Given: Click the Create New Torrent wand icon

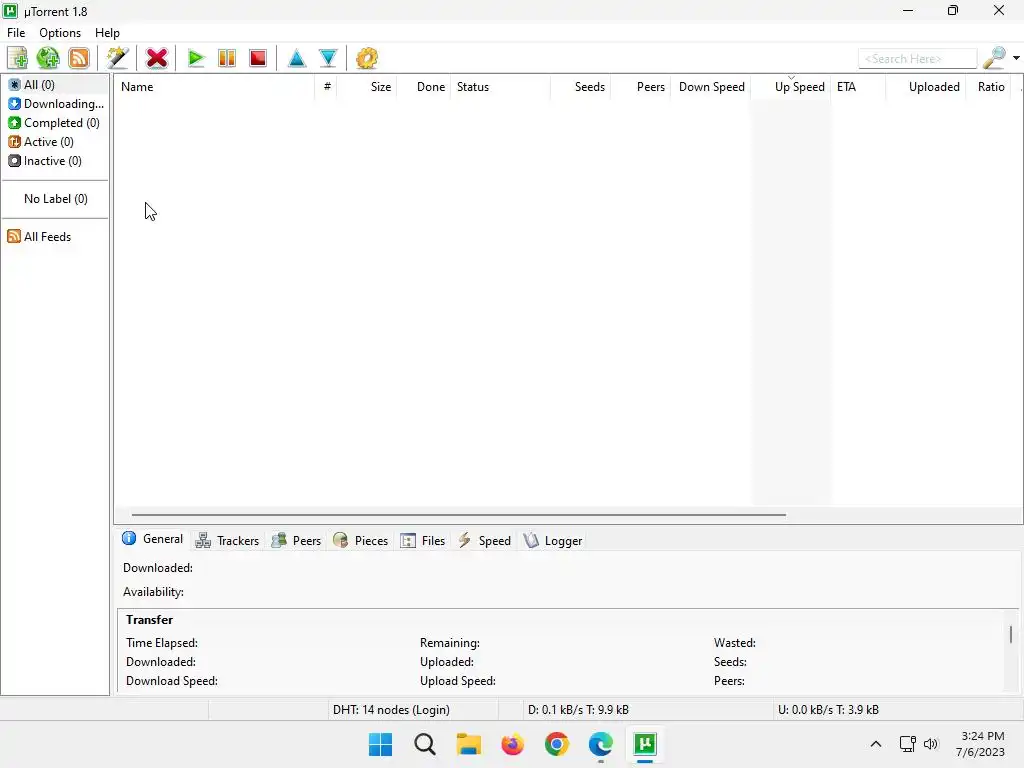Looking at the screenshot, I should point(118,58).
